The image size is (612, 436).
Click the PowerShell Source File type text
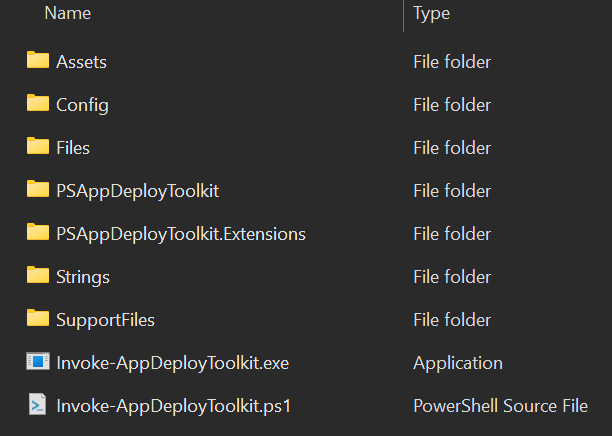pyautogui.click(x=500, y=406)
